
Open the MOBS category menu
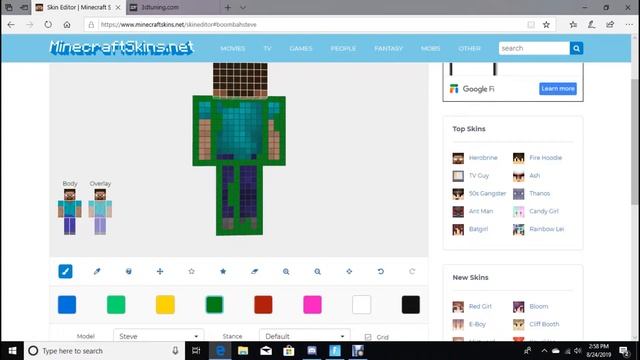pyautogui.click(x=431, y=48)
